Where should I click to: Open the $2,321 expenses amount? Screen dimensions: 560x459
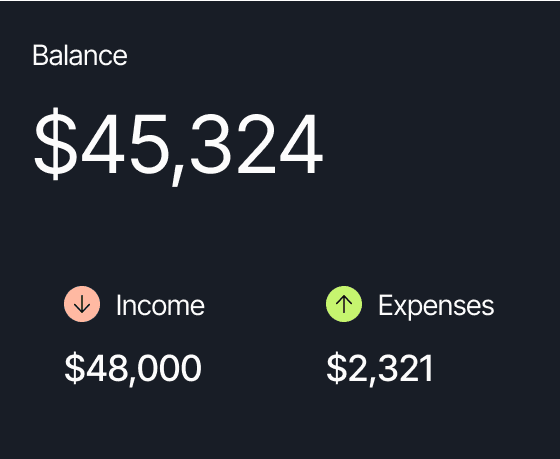coord(380,369)
